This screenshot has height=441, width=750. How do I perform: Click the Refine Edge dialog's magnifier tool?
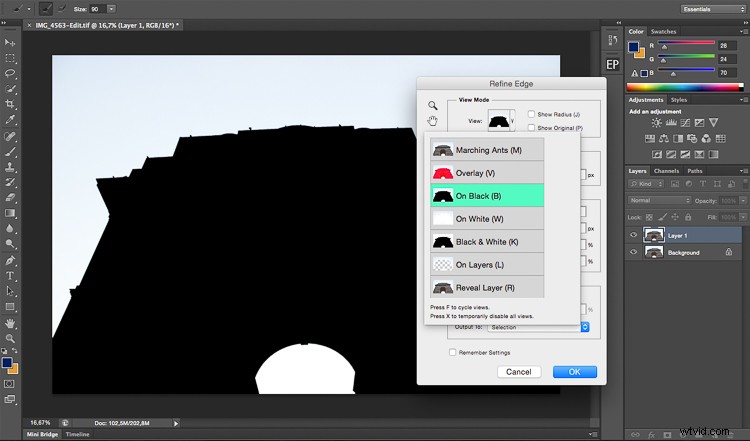(432, 105)
